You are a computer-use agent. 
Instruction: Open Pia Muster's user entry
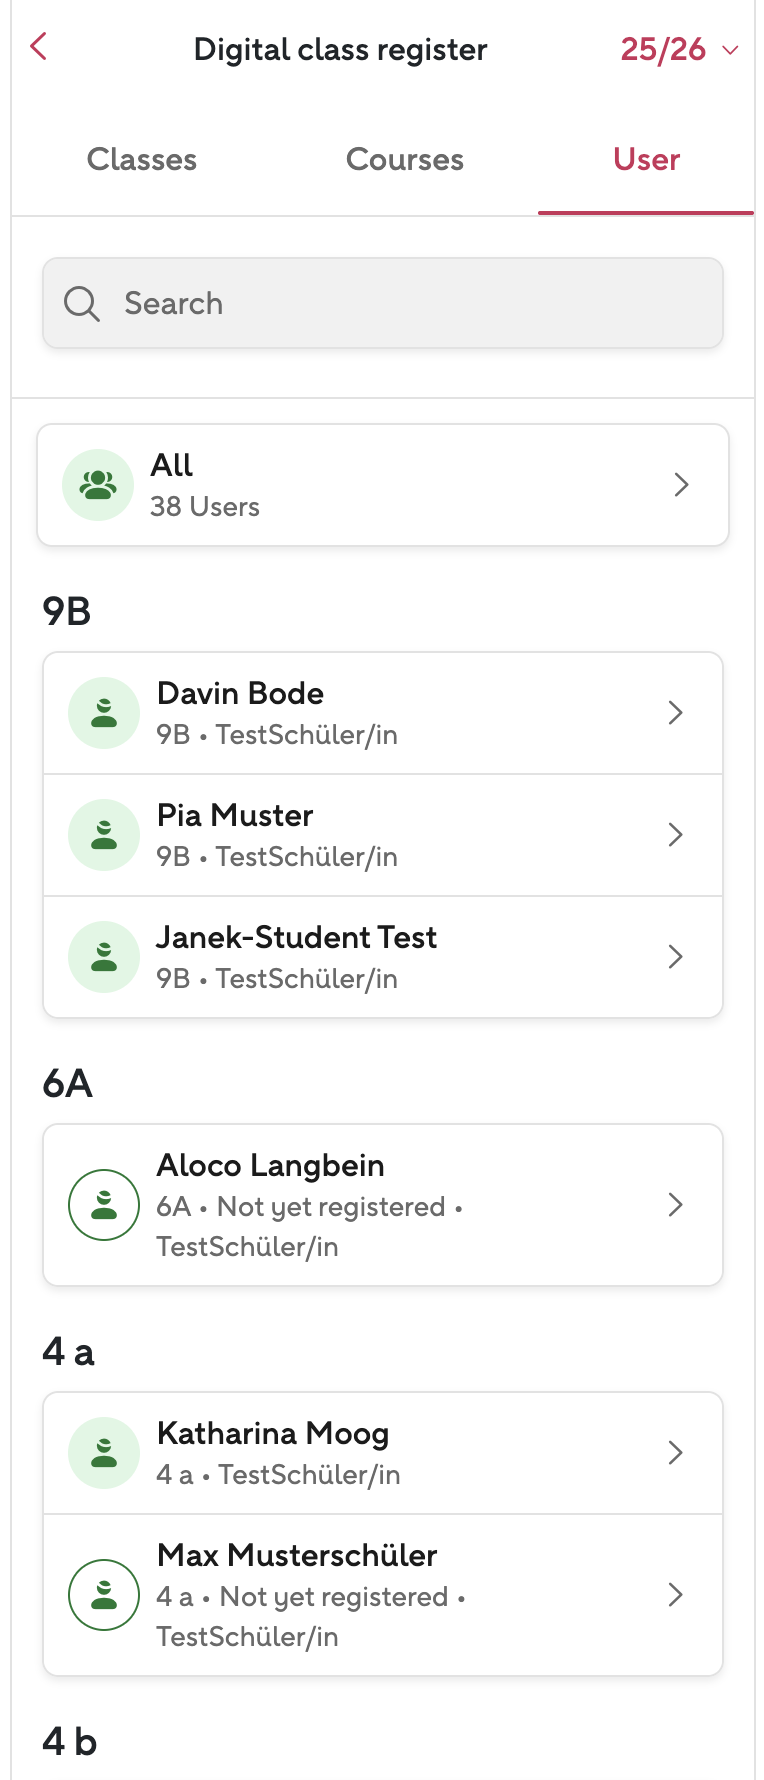coord(380,835)
